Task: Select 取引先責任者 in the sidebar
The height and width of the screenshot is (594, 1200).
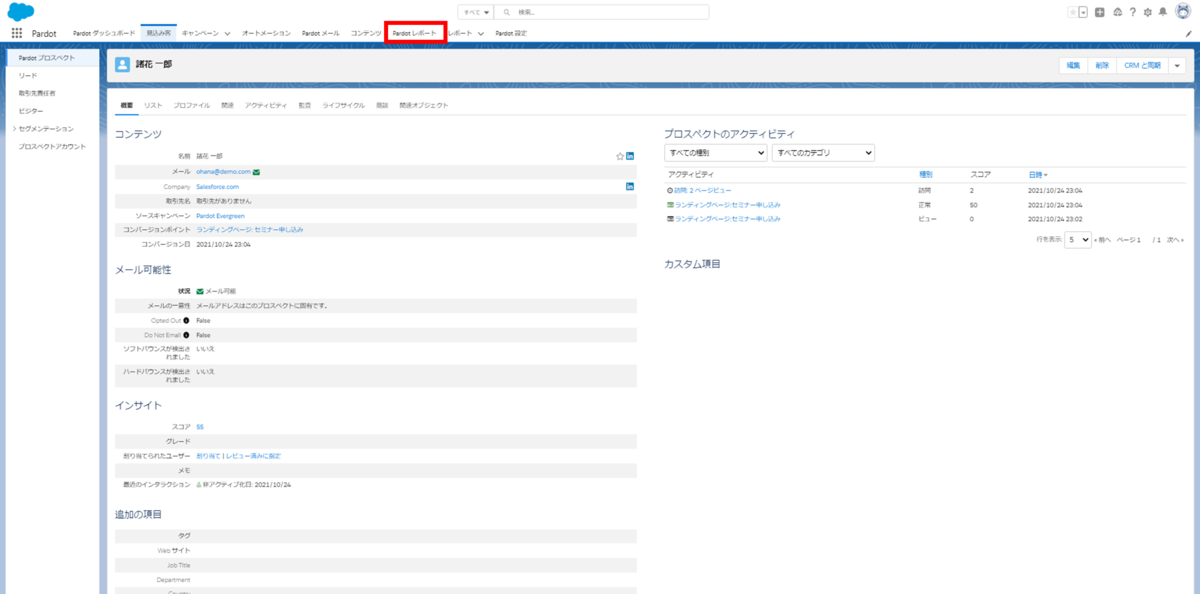Action: pyautogui.click(x=37, y=93)
